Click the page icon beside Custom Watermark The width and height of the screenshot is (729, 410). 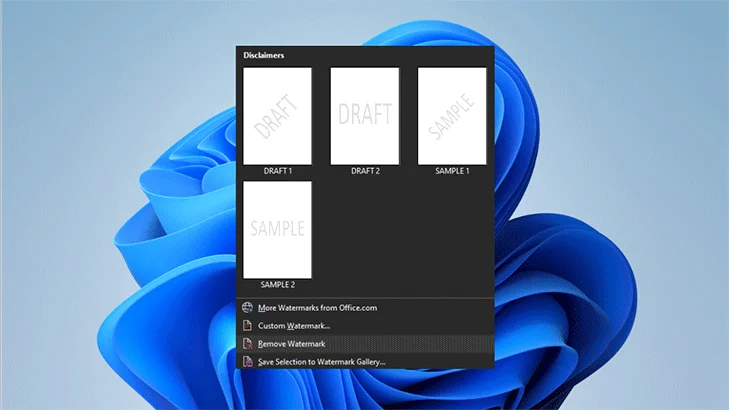247,325
